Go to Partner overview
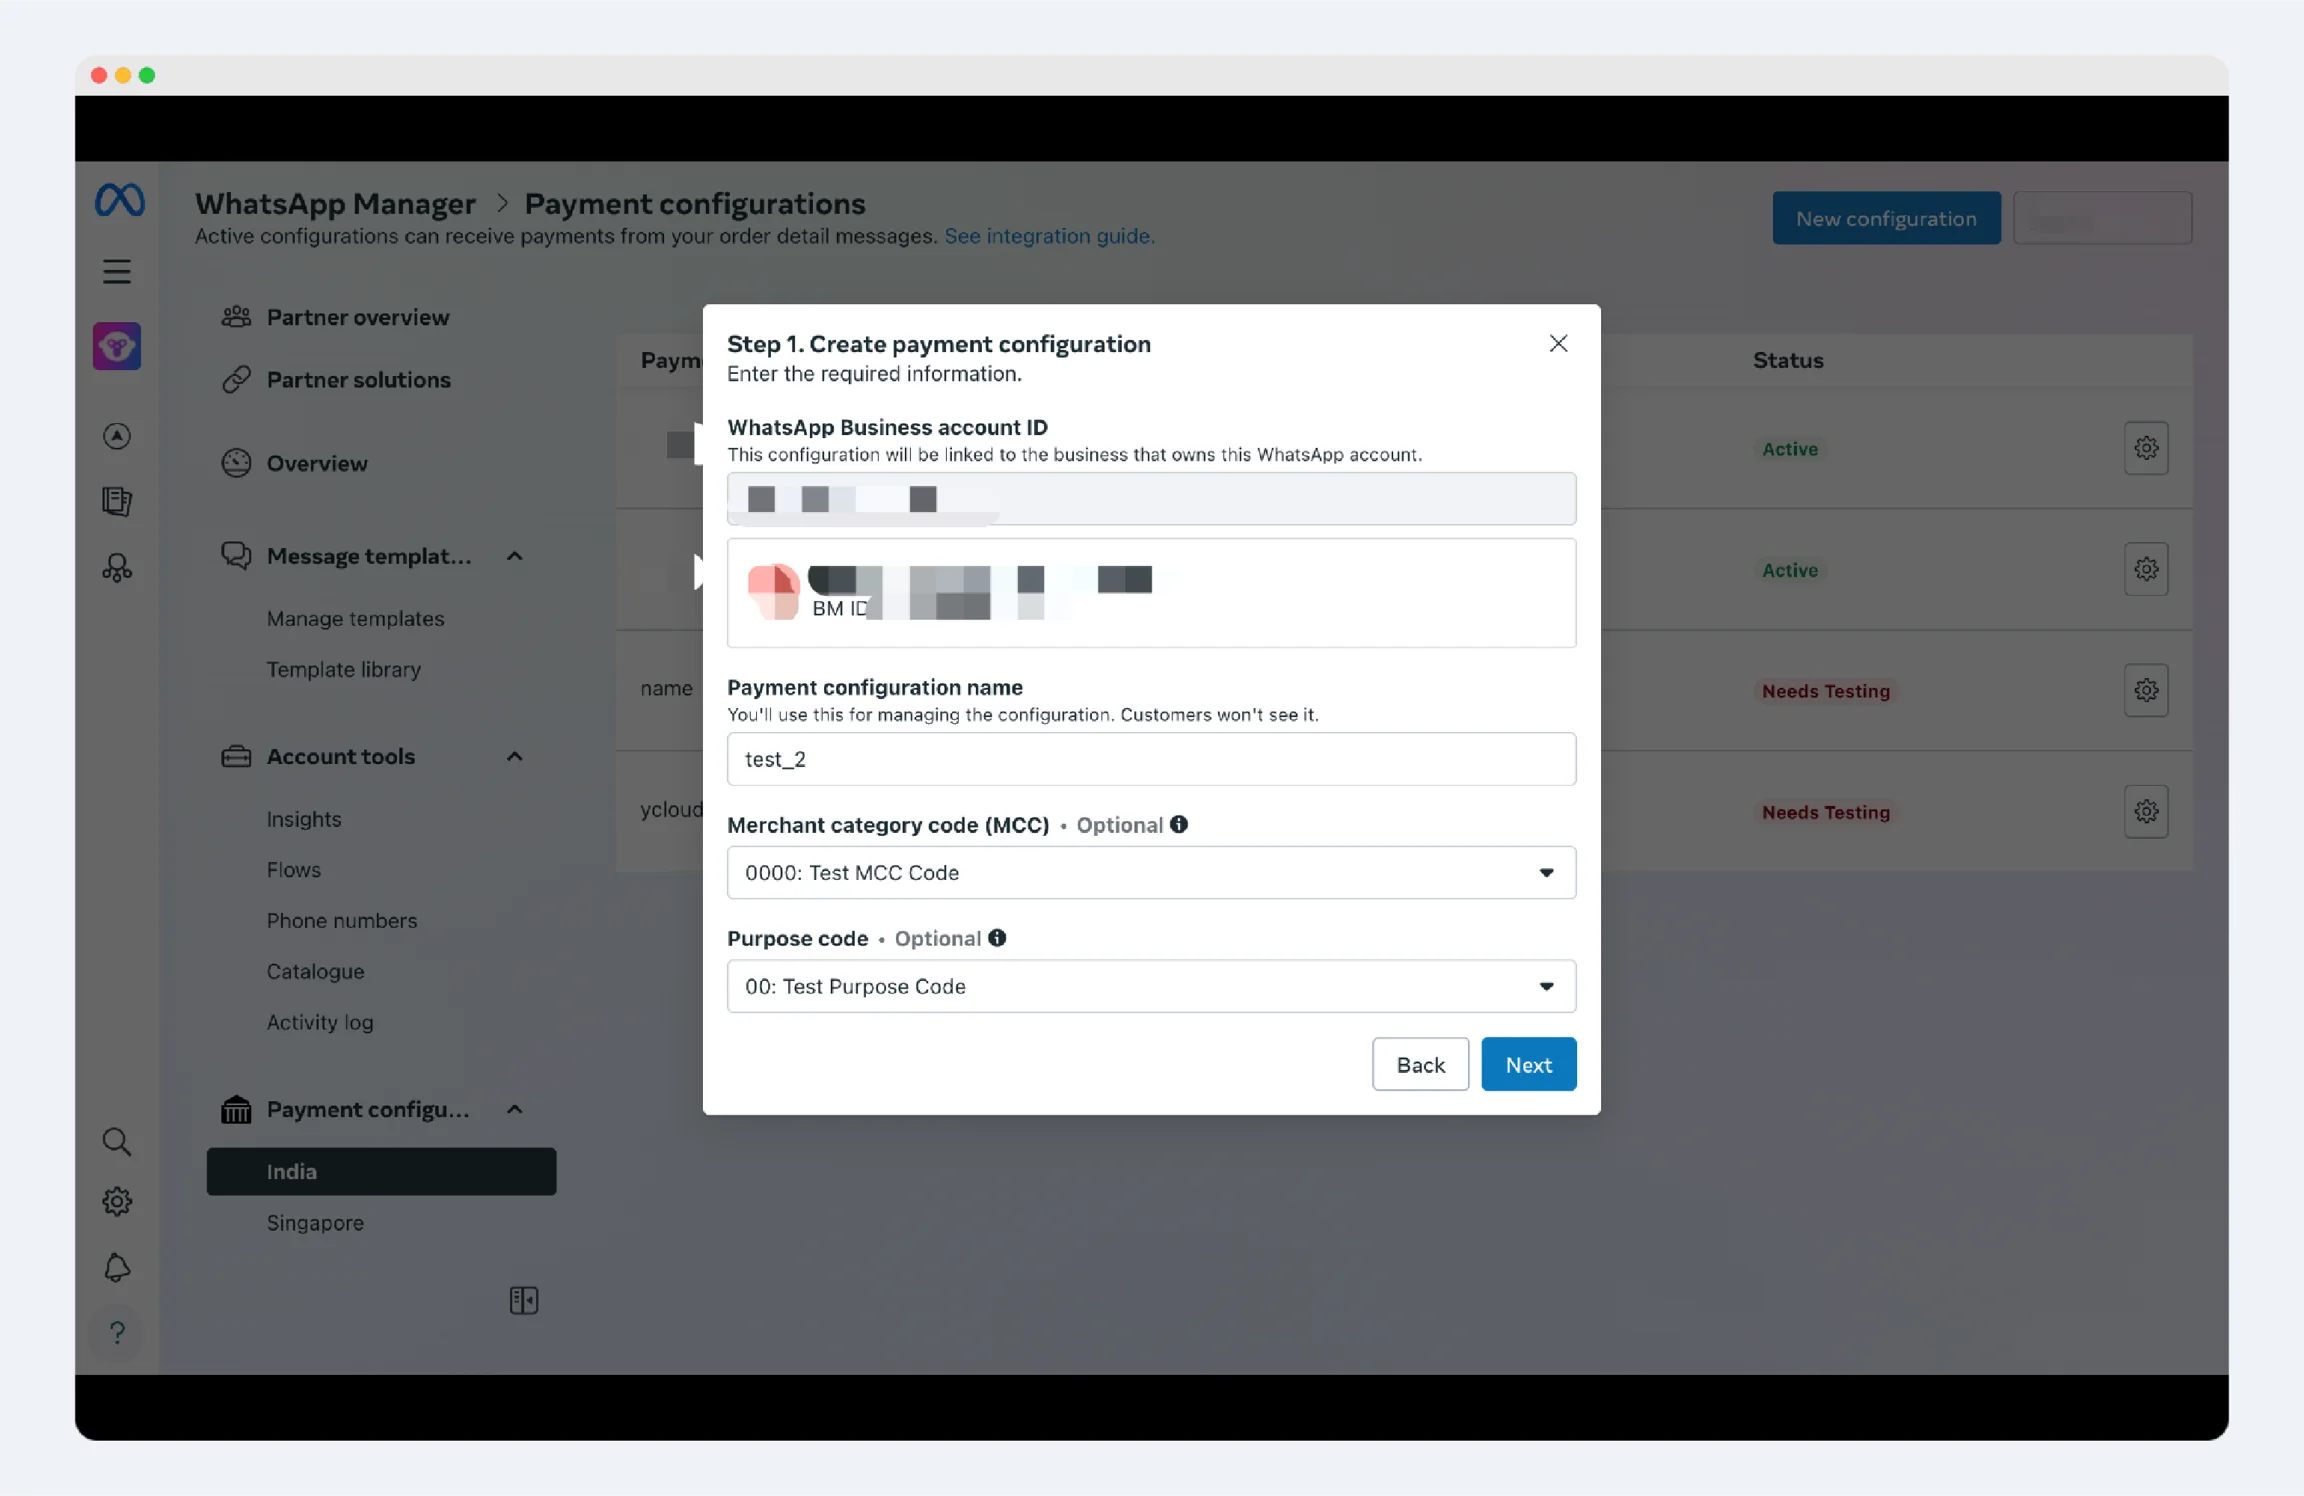Viewport: 2304px width, 1496px height. (357, 317)
